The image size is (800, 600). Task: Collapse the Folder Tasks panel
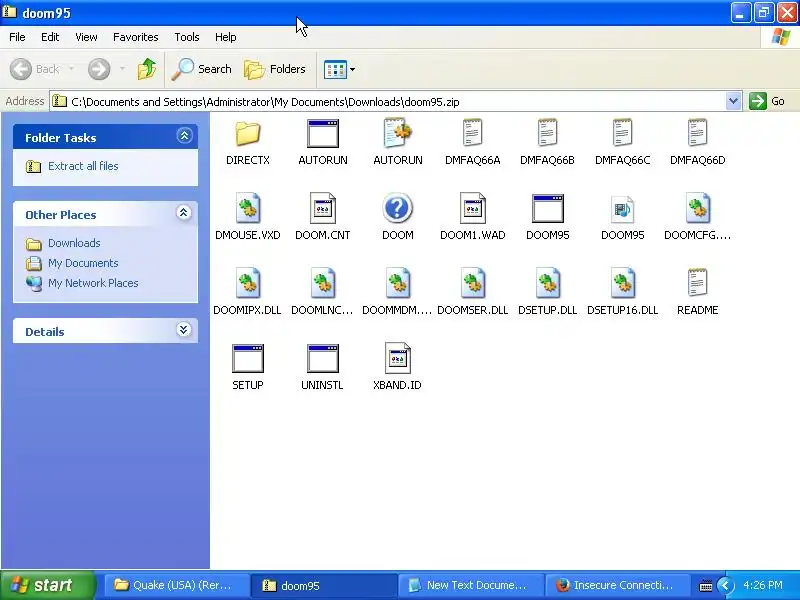[184, 136]
